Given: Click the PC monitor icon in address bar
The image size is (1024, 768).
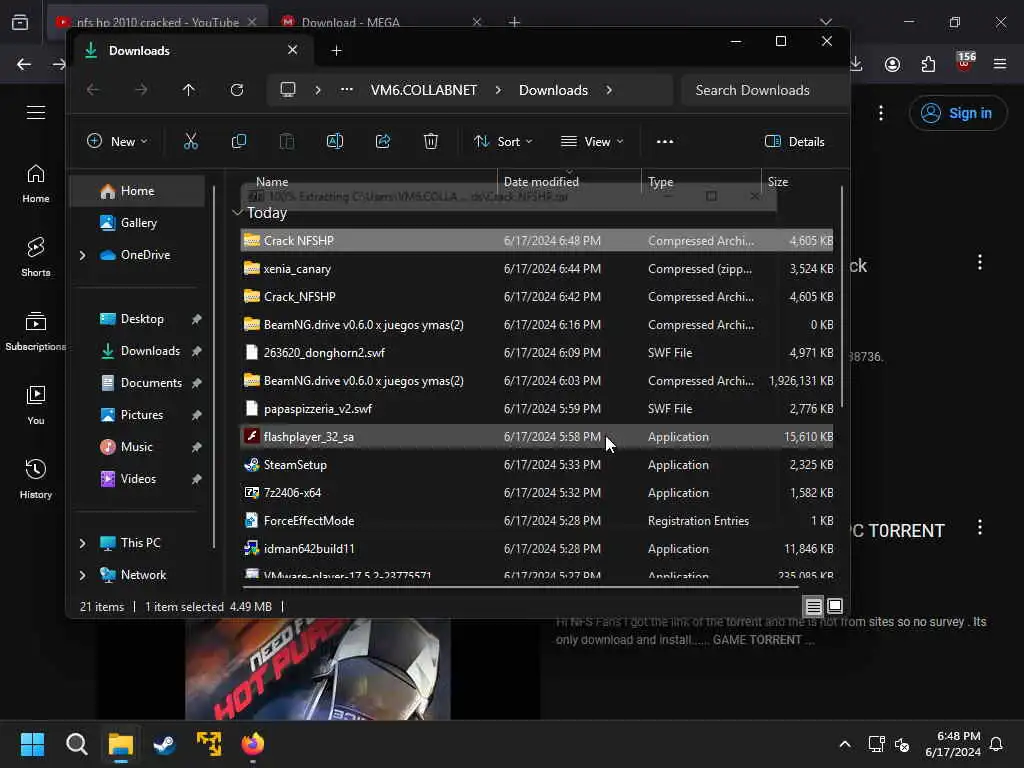Looking at the screenshot, I should 288,90.
